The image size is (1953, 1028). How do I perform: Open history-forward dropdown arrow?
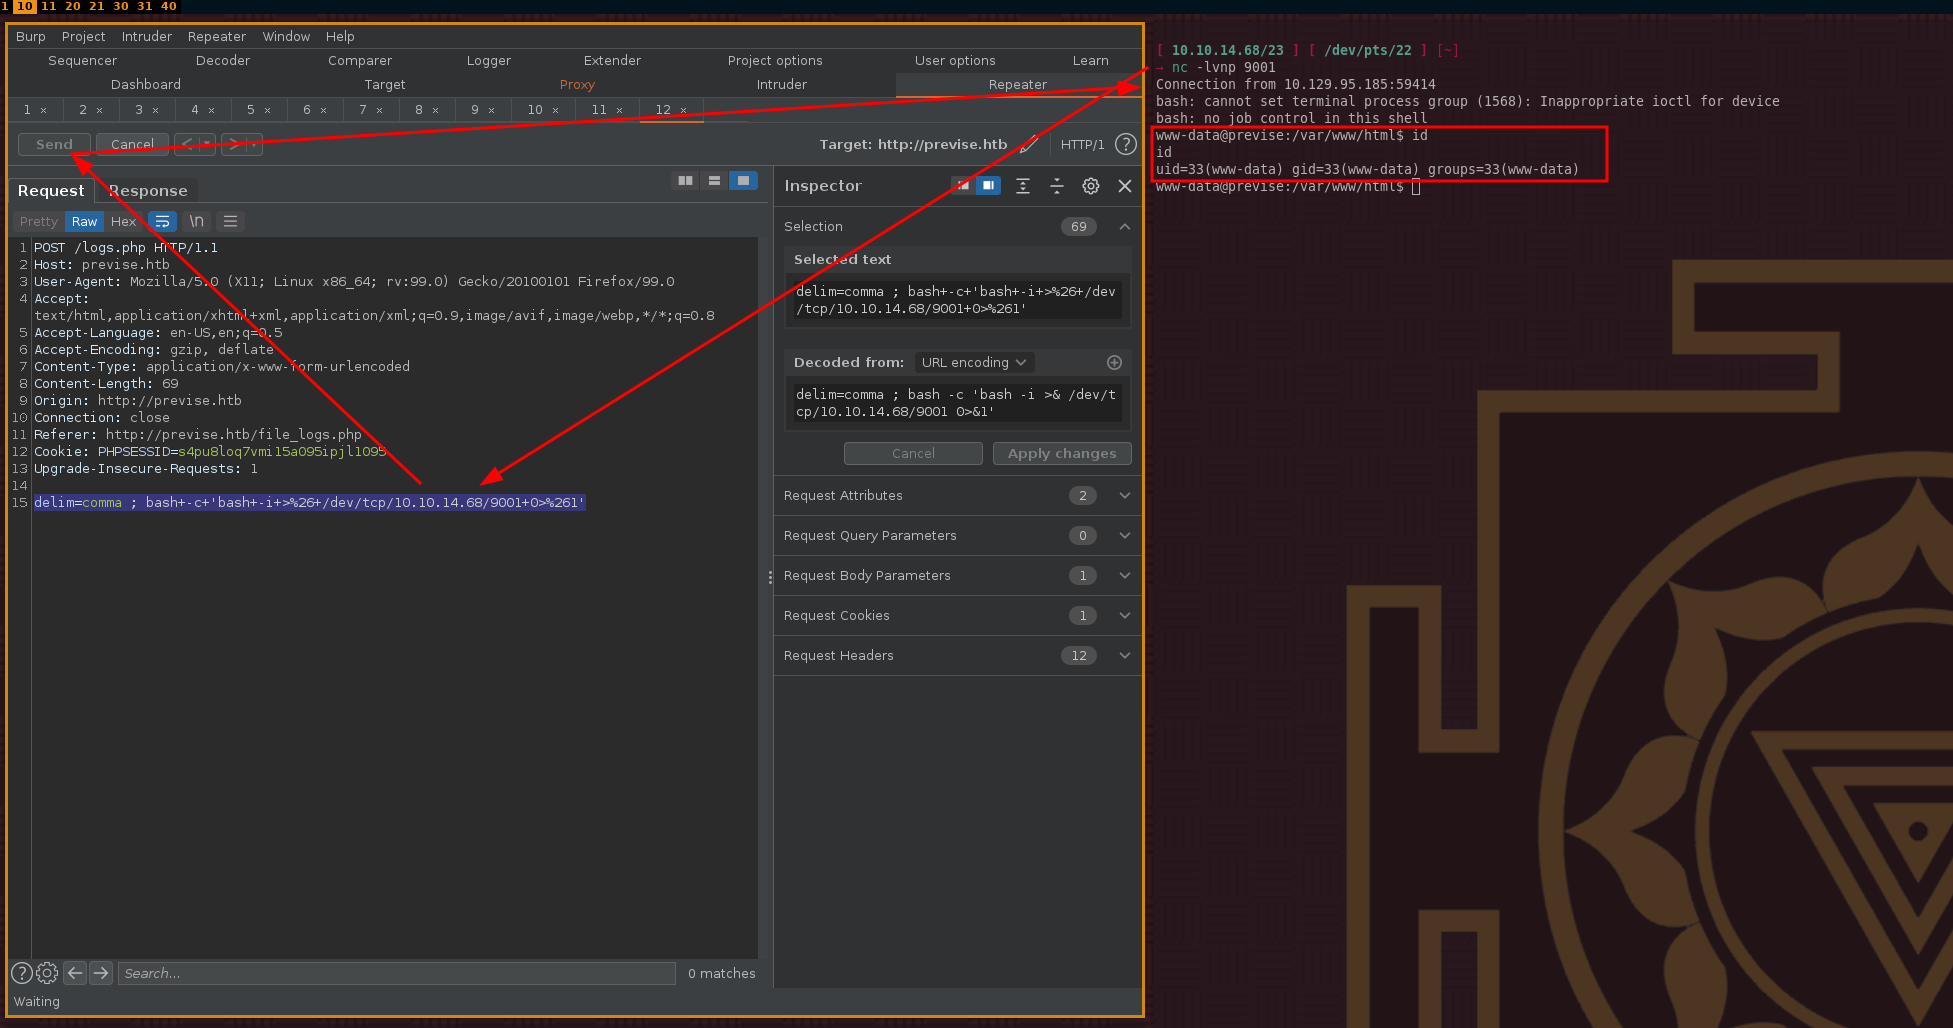click(254, 144)
